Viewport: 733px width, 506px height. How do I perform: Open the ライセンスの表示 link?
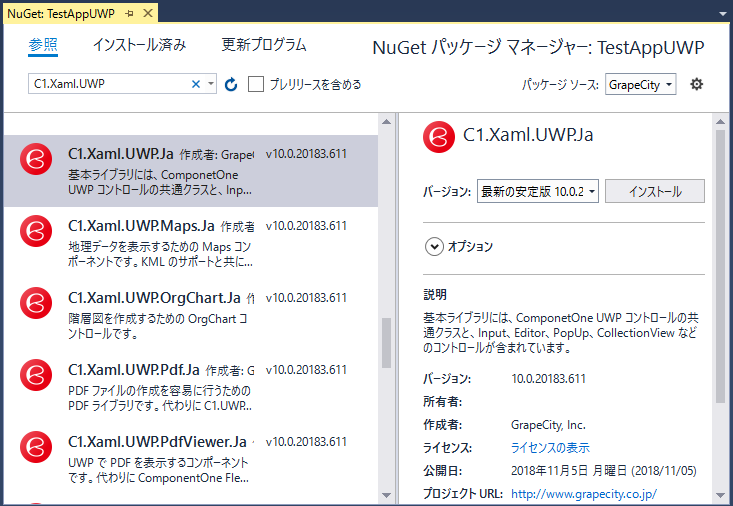550,447
